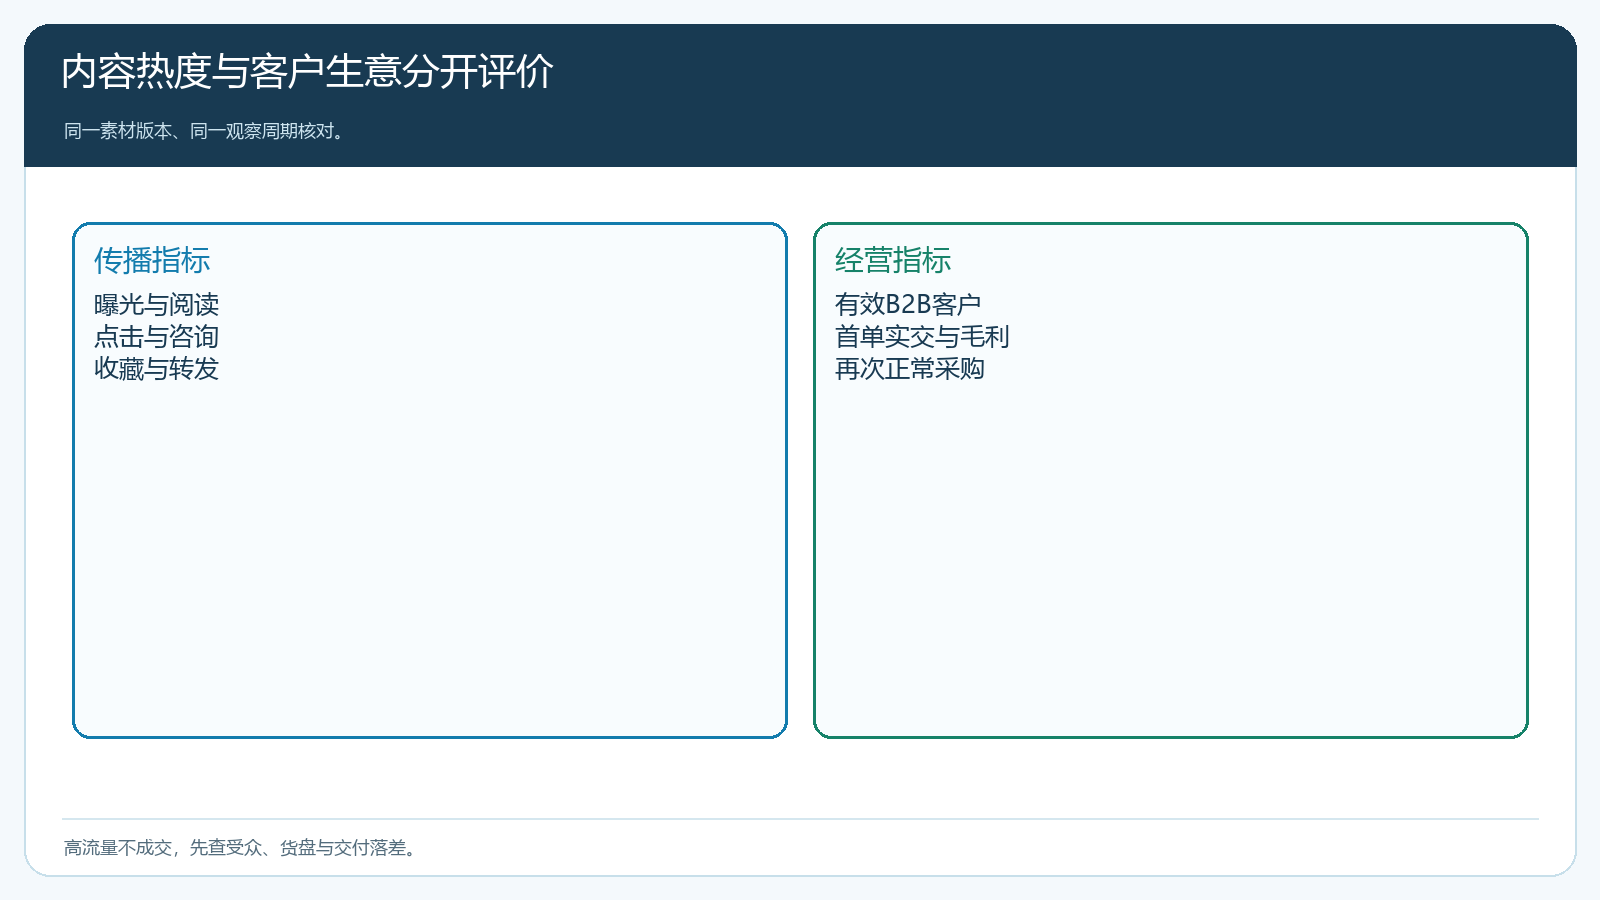1600x900 pixels.
Task: Click the 经营指标 card heading
Action: (x=893, y=260)
